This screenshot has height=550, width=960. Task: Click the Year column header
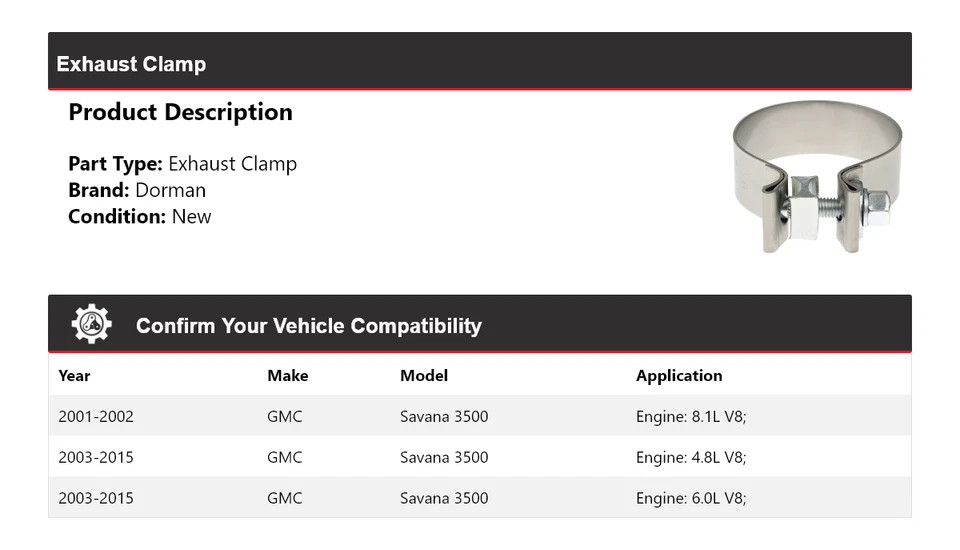(74, 376)
